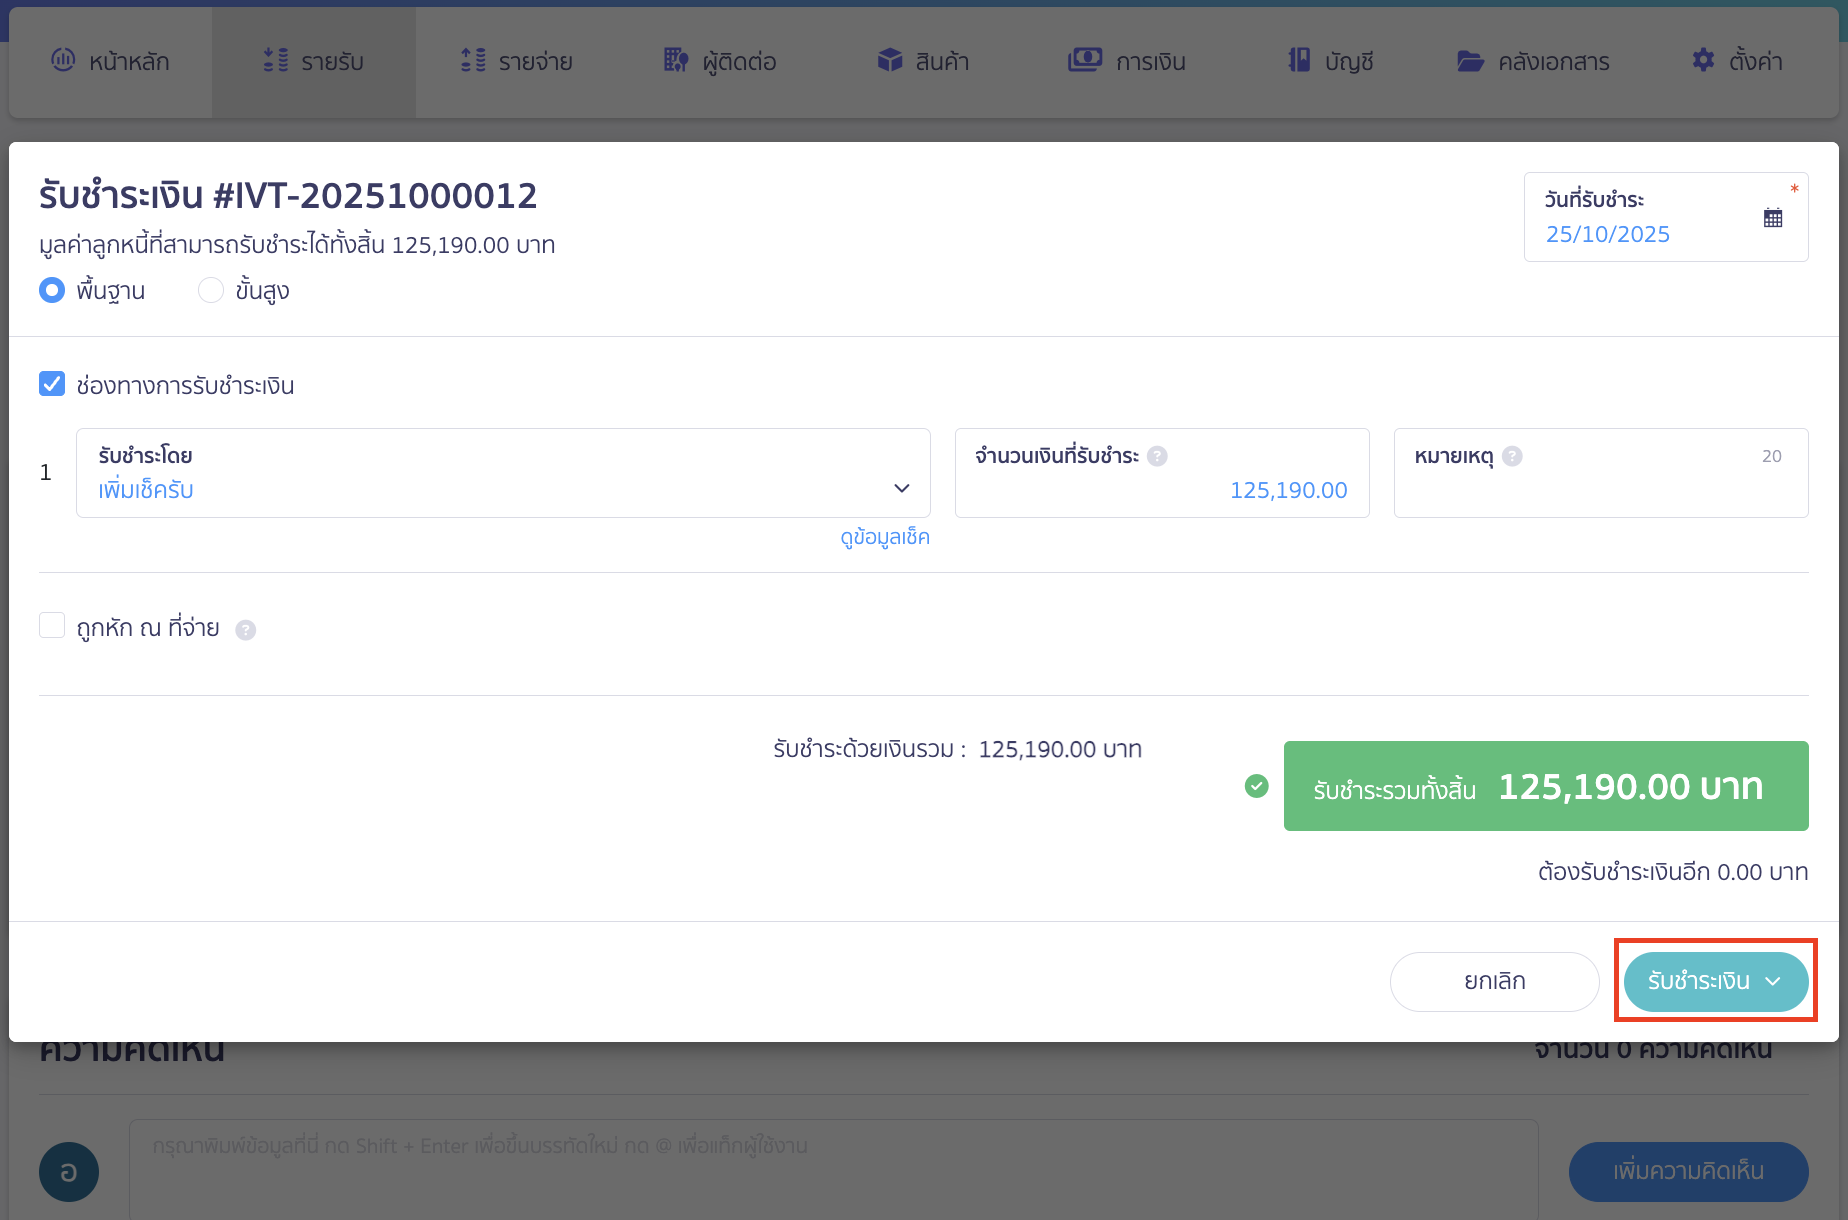The height and width of the screenshot is (1220, 1848).
Task: Click the green checkmark status icon
Action: coord(1256,786)
